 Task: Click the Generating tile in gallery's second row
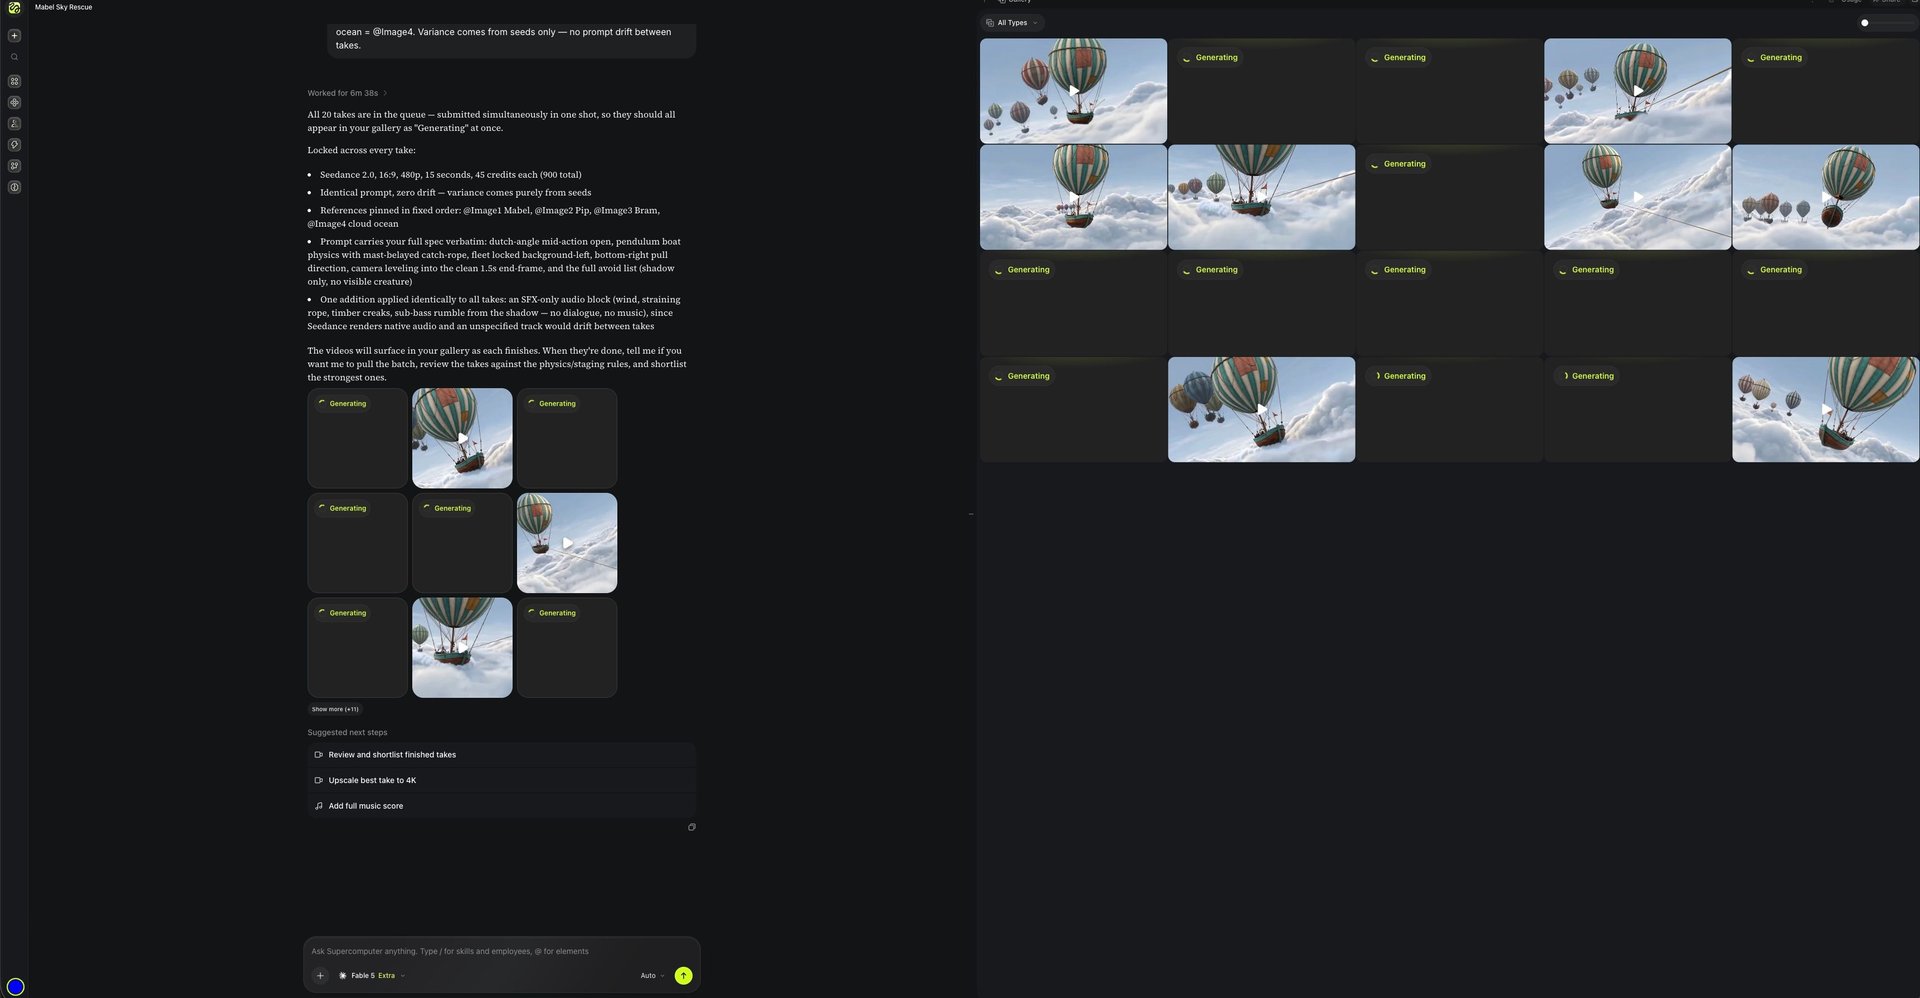click(1449, 197)
